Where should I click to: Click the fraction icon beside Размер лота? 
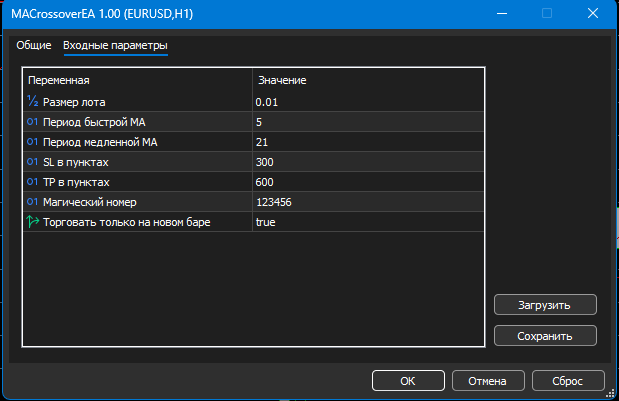pyautogui.click(x=32, y=101)
